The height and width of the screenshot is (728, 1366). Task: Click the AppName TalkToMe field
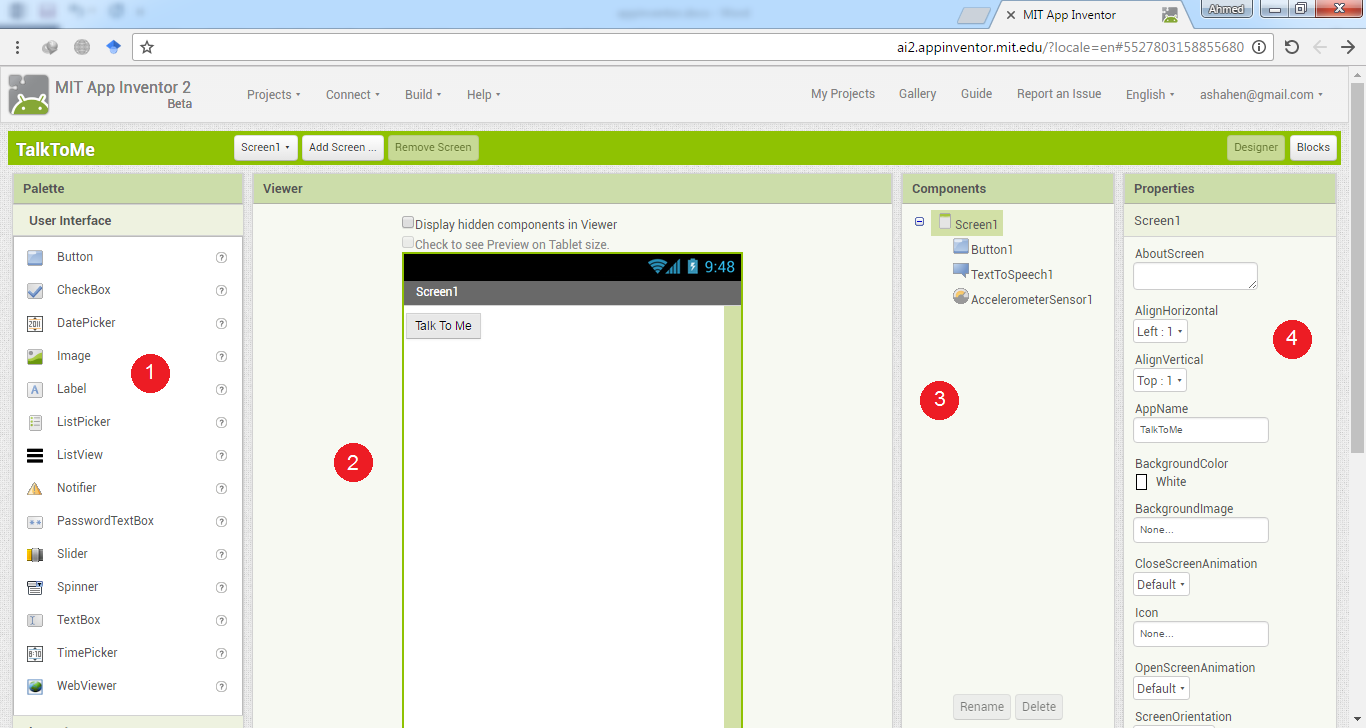(x=1201, y=430)
